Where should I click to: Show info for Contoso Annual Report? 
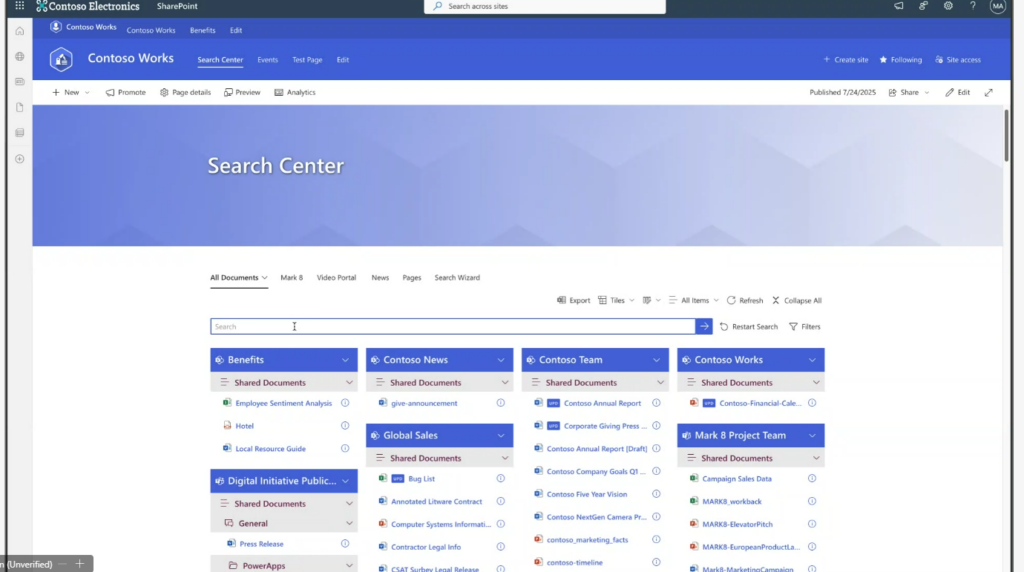pyautogui.click(x=656, y=403)
